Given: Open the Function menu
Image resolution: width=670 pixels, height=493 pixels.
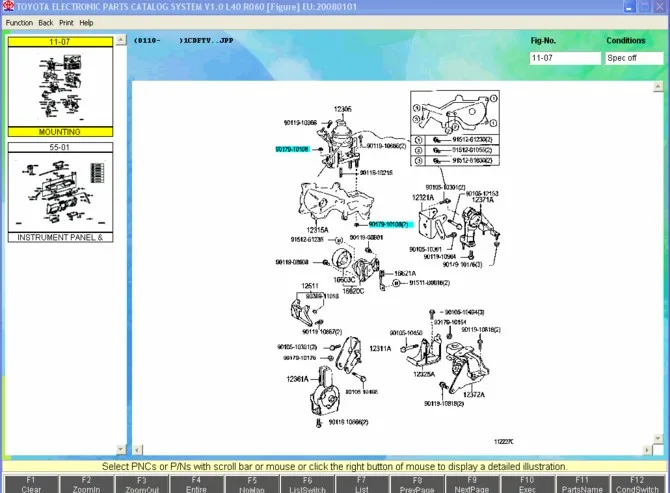Looking at the screenshot, I should click(19, 23).
